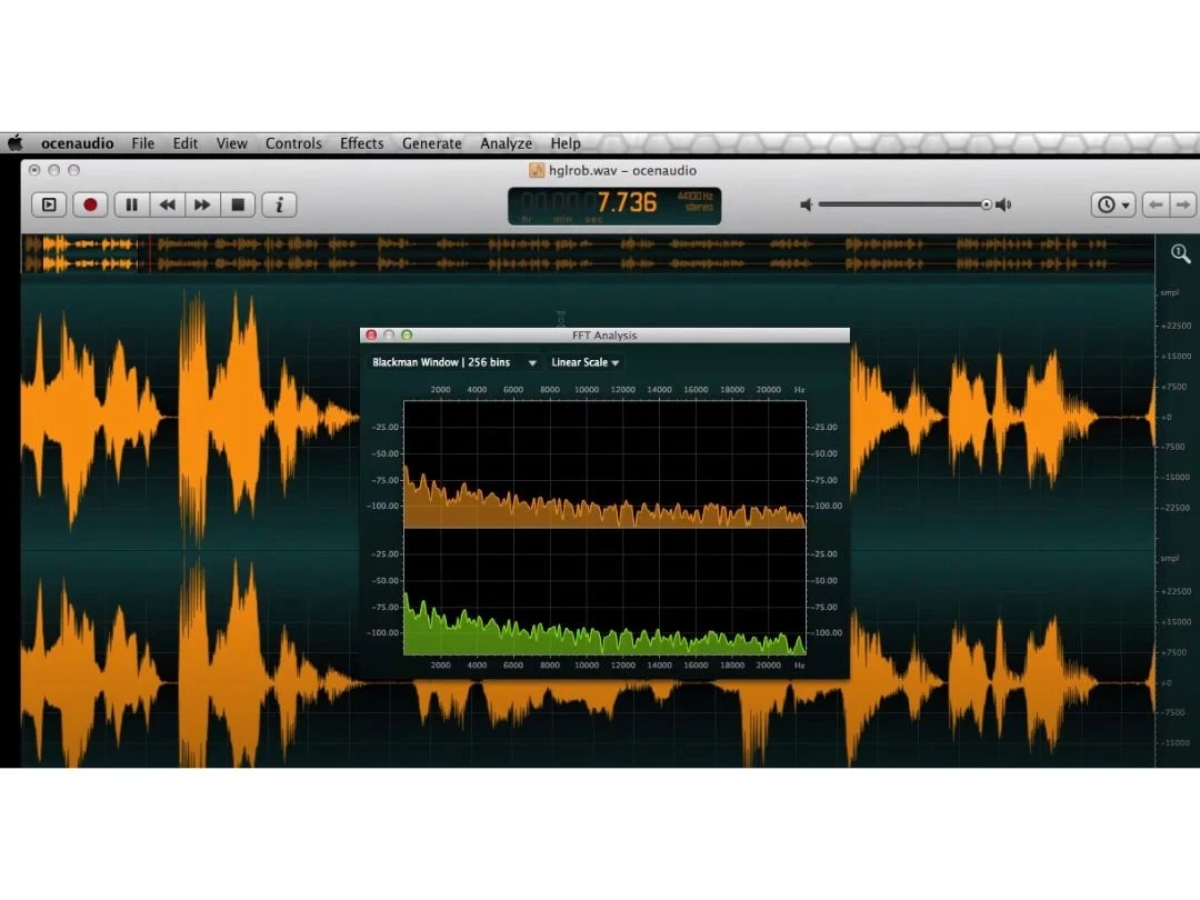
Task: Click the orange FFT spectrum graph
Action: click(x=604, y=464)
